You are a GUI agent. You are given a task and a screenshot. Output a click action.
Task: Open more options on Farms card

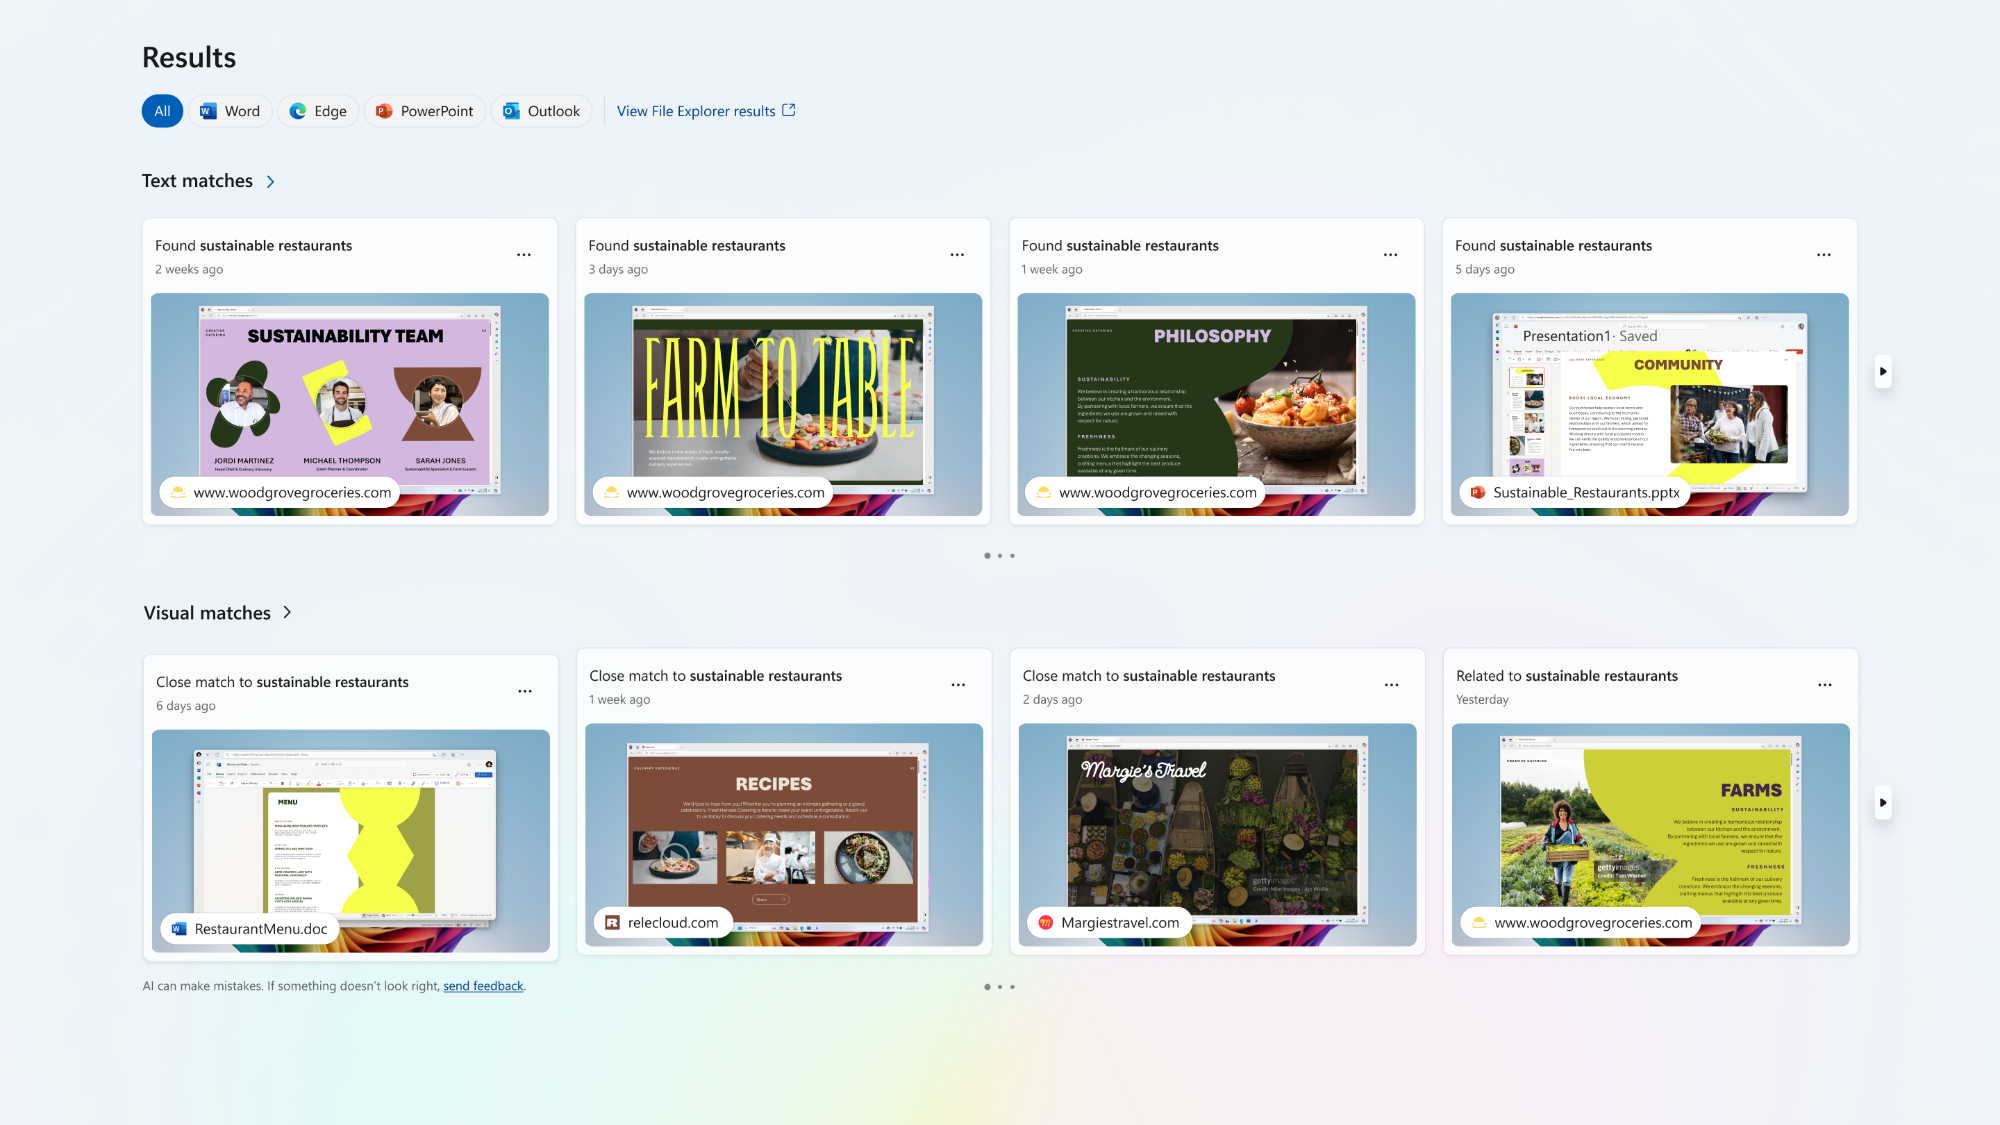pyautogui.click(x=1824, y=685)
